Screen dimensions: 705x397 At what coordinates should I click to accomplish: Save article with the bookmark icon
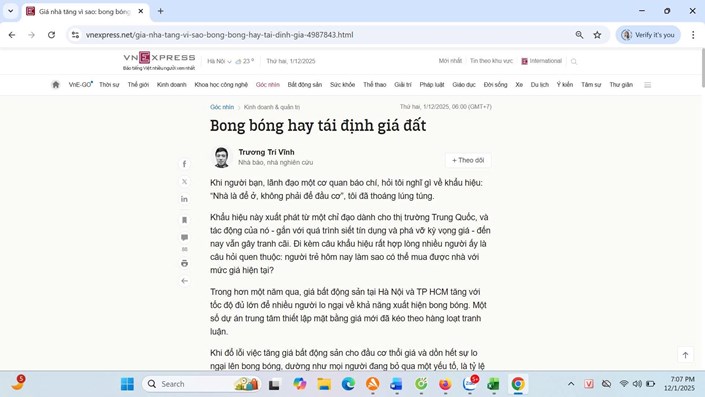pos(184,220)
